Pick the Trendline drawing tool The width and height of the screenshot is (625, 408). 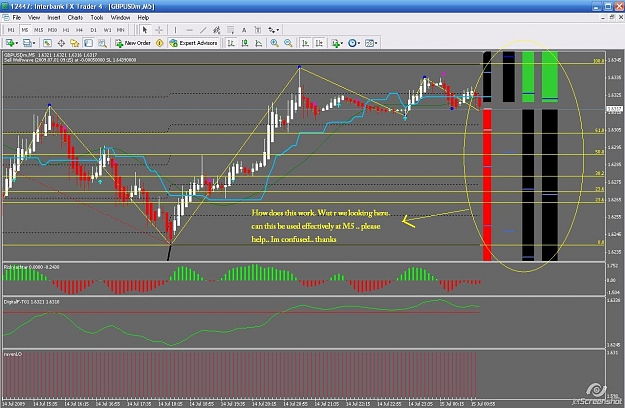[203, 30]
